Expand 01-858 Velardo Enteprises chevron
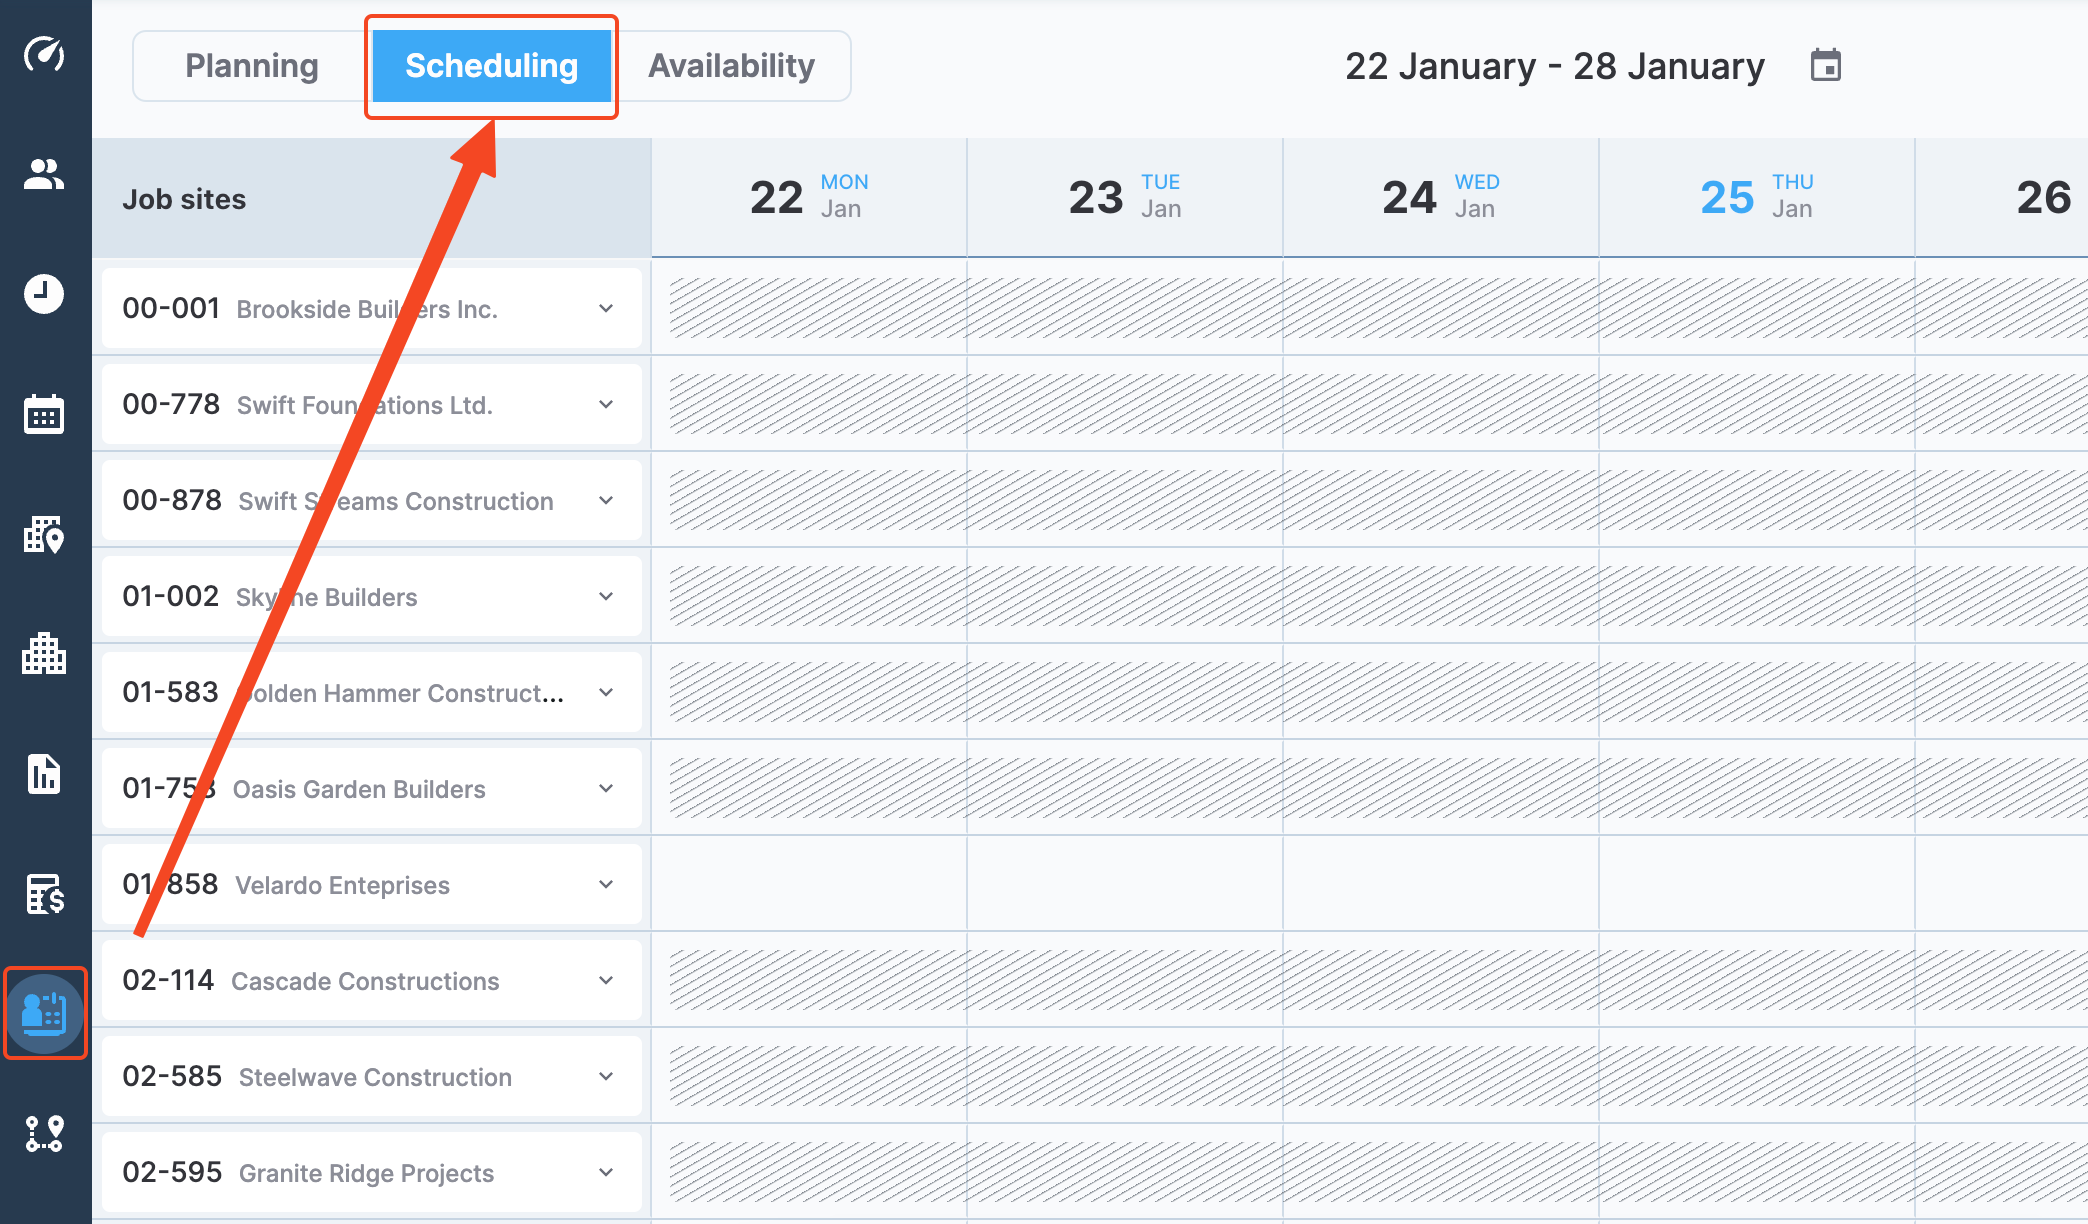The width and height of the screenshot is (2088, 1224). (606, 885)
